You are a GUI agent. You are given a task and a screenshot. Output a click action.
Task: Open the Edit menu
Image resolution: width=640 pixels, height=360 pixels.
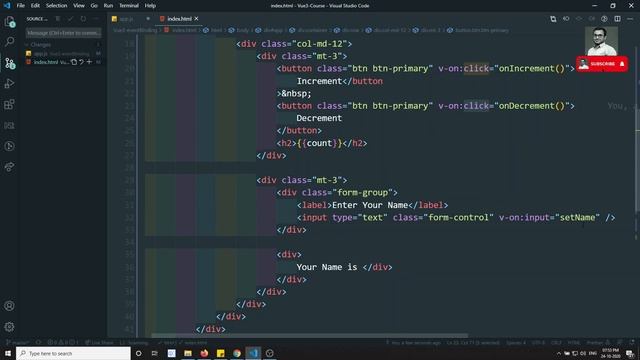35,6
